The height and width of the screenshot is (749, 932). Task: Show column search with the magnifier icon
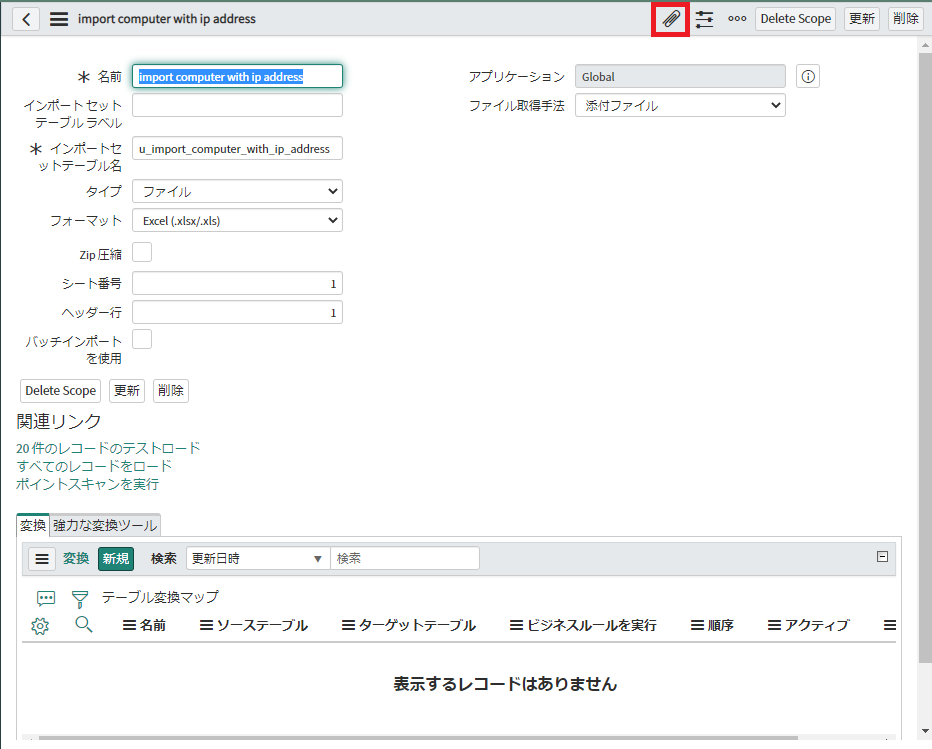tap(84, 624)
